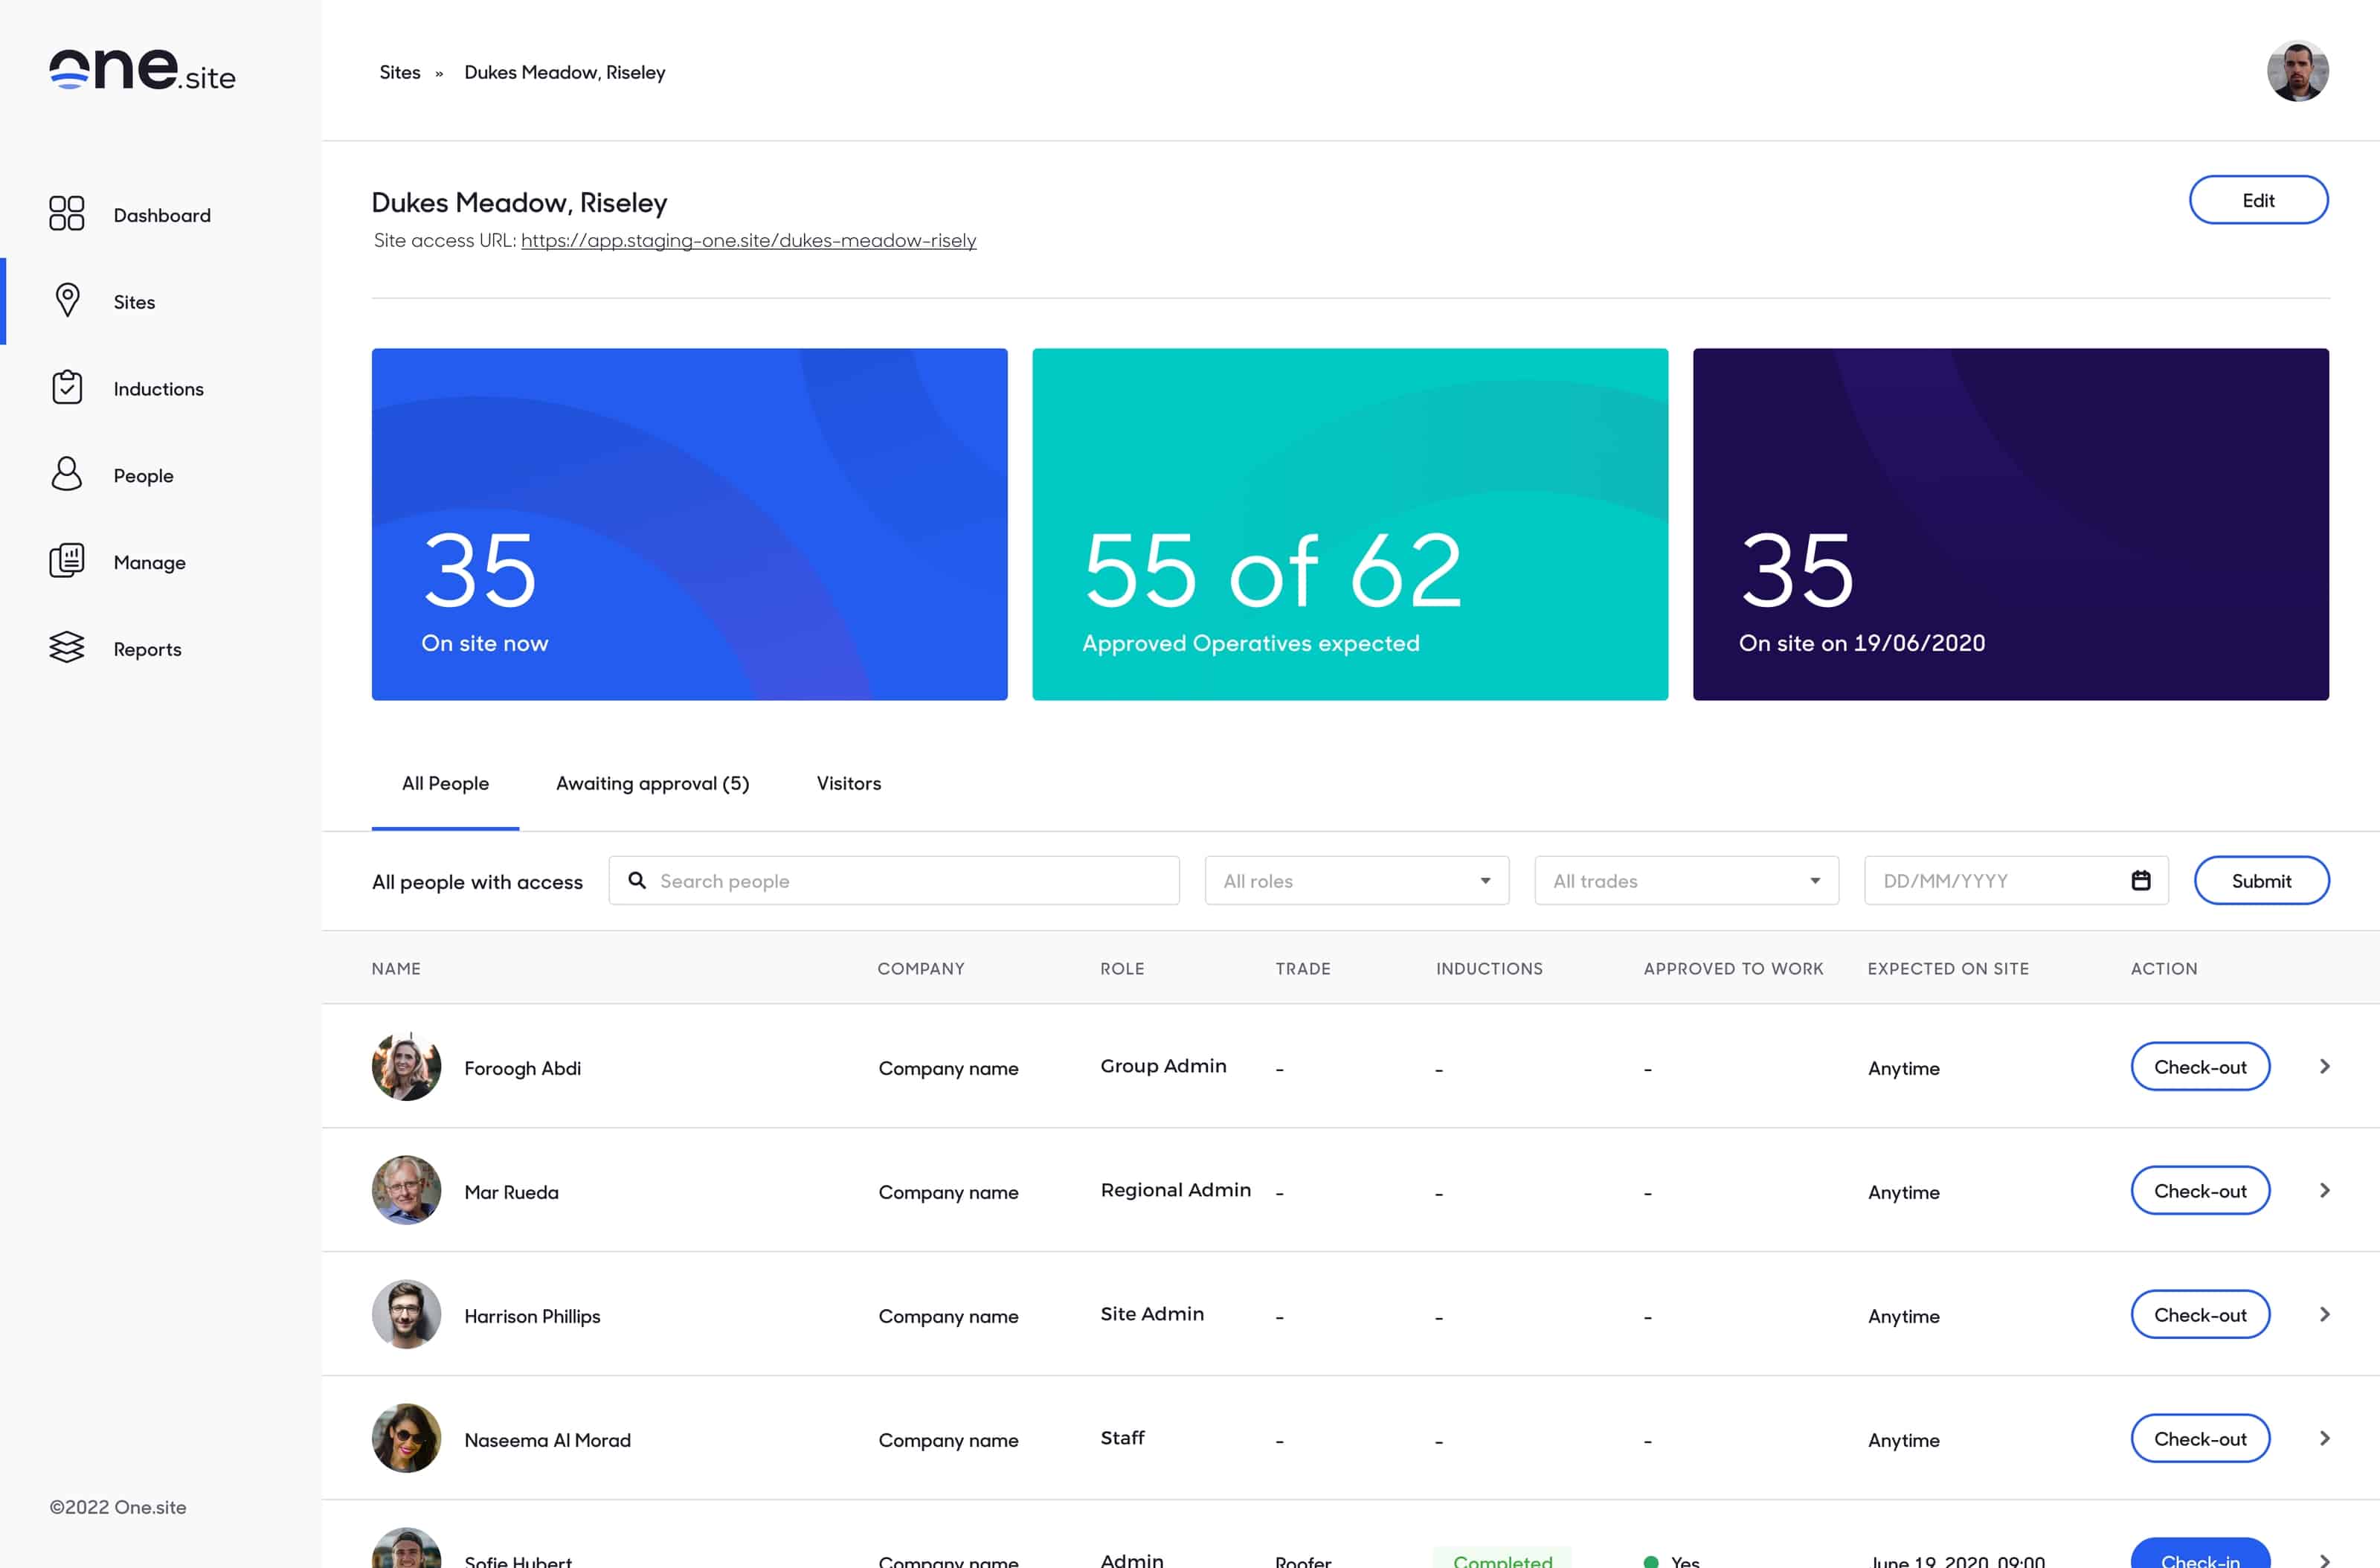This screenshot has height=1568, width=2380.
Task: Switch to the Visitors tab
Action: [848, 783]
